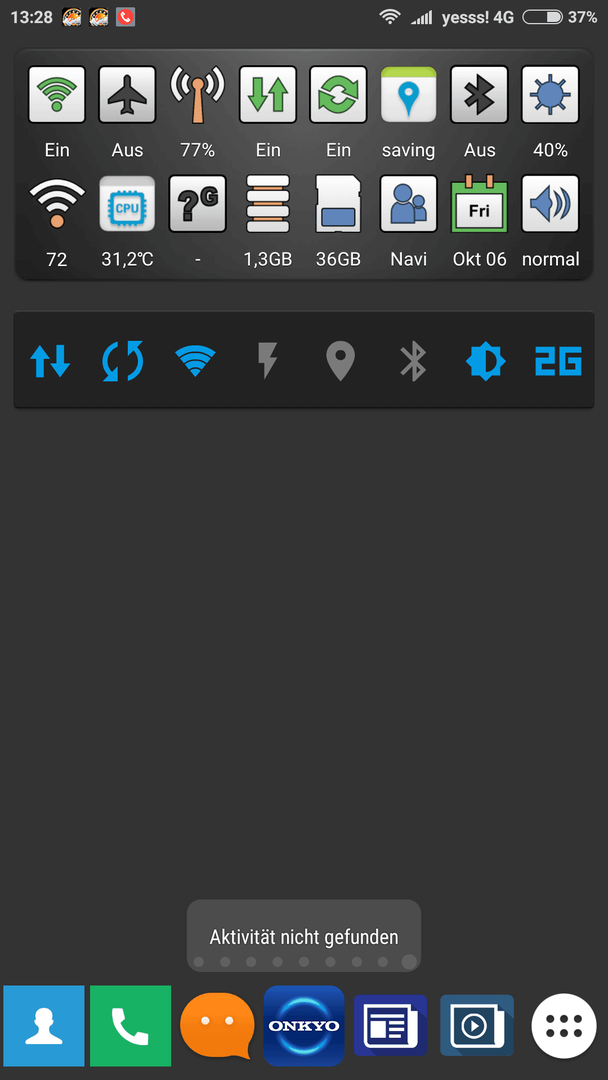Tap the brightness 40% widget icon

pyautogui.click(x=550, y=94)
